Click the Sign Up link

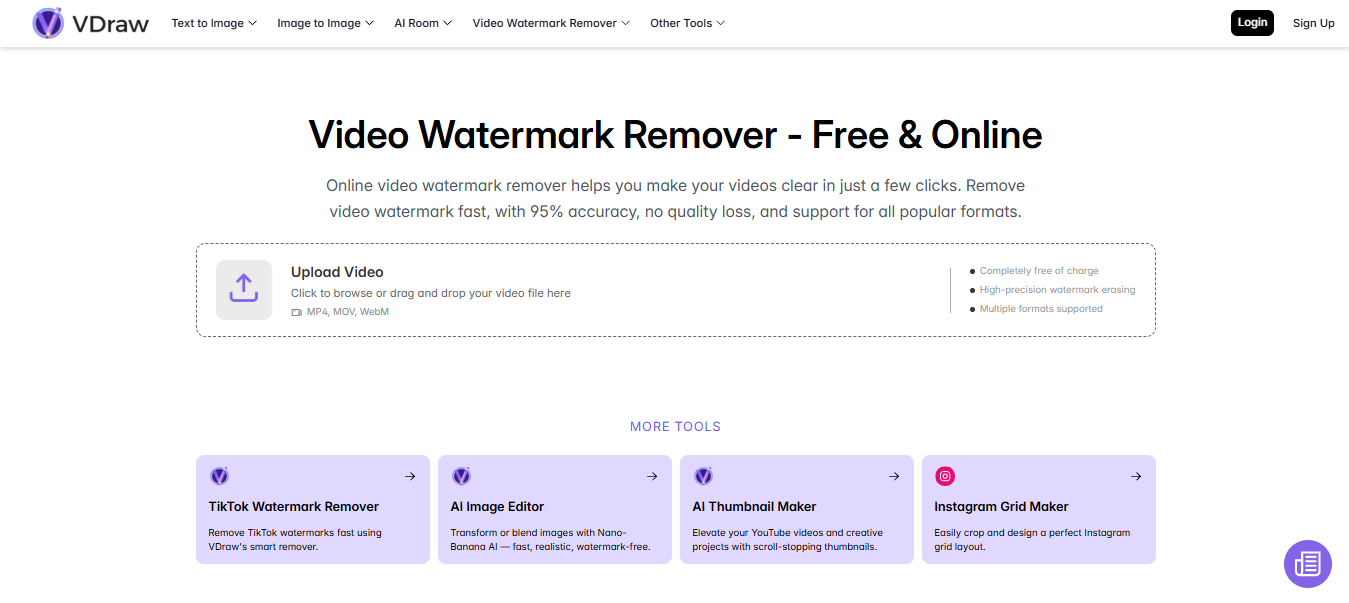1313,23
